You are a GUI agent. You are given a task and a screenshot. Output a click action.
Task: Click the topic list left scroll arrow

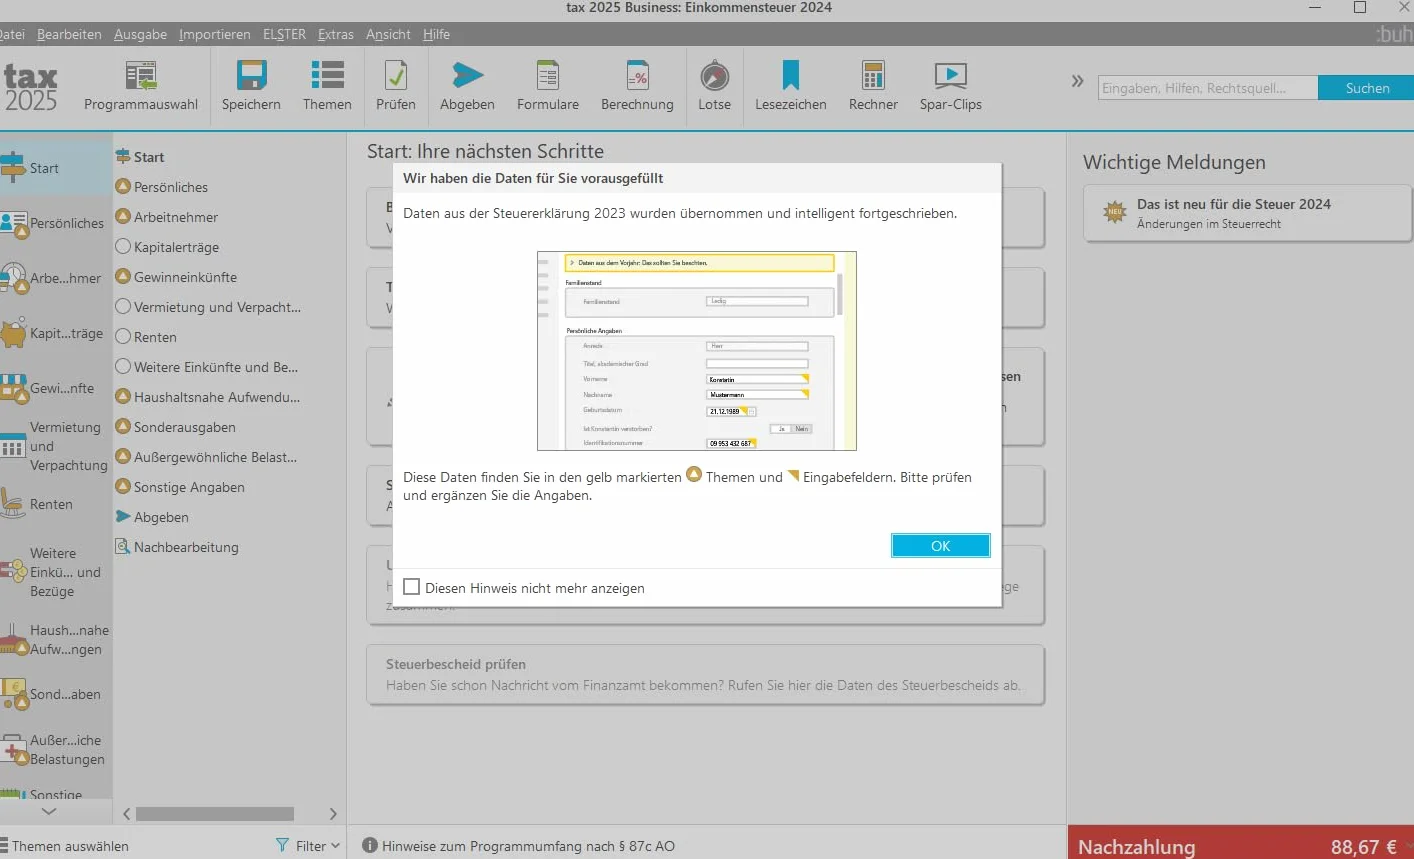126,814
